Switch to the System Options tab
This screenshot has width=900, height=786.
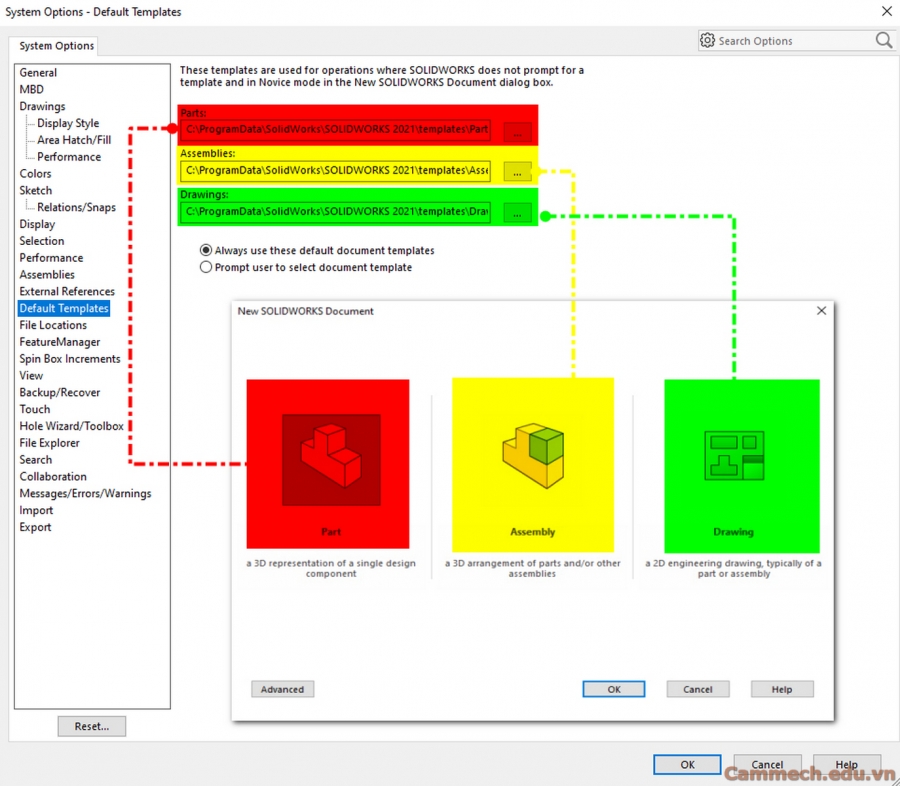pyautogui.click(x=56, y=45)
